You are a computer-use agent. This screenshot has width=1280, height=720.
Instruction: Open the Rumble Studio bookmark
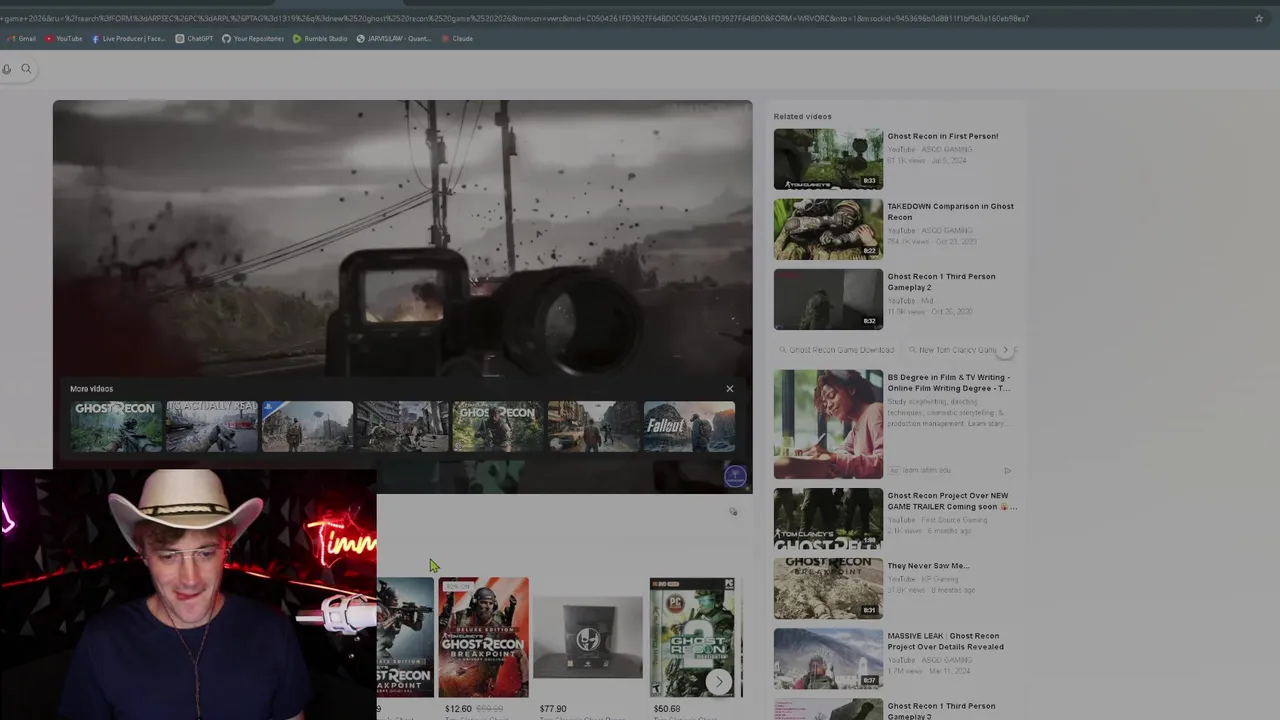coord(320,39)
